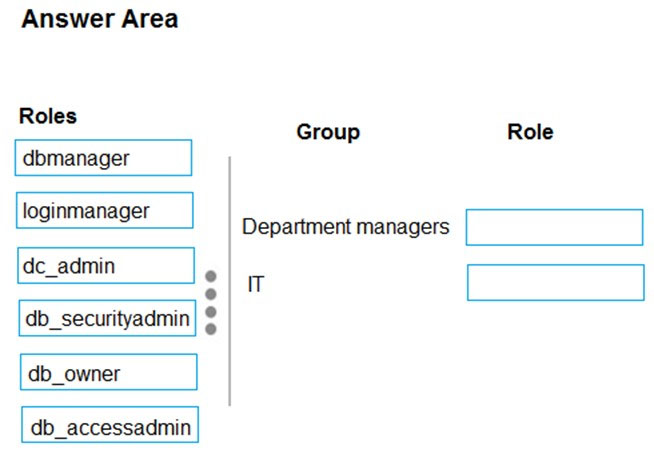This screenshot has height=460, width=654.
Task: Click the vertical divider line
Action: coord(230,281)
